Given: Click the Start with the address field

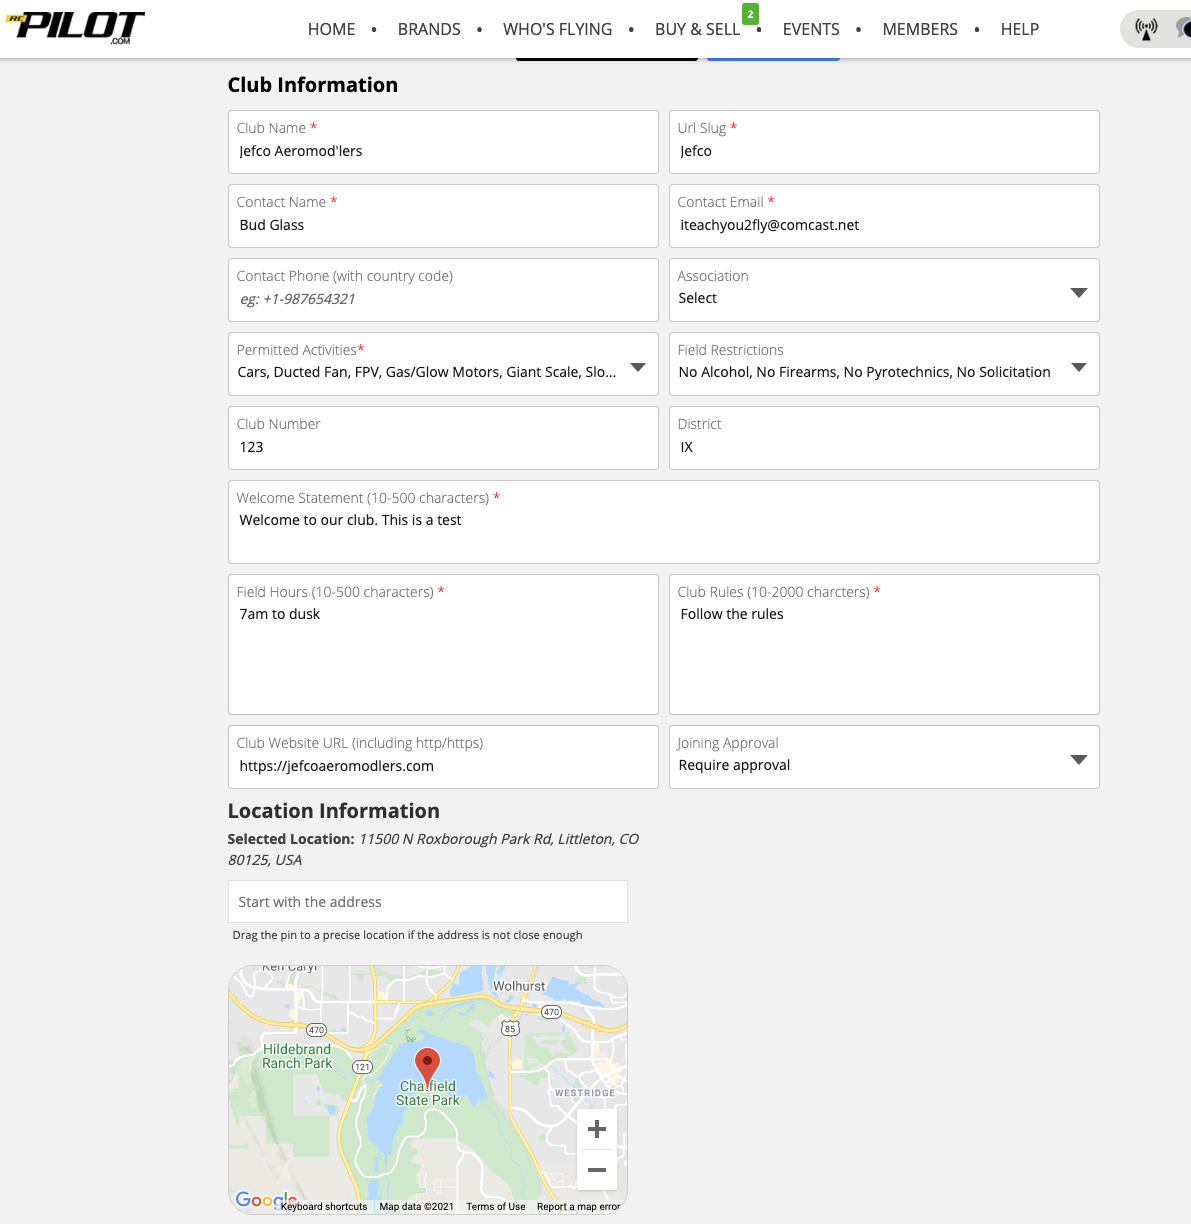Looking at the screenshot, I should pos(427,902).
